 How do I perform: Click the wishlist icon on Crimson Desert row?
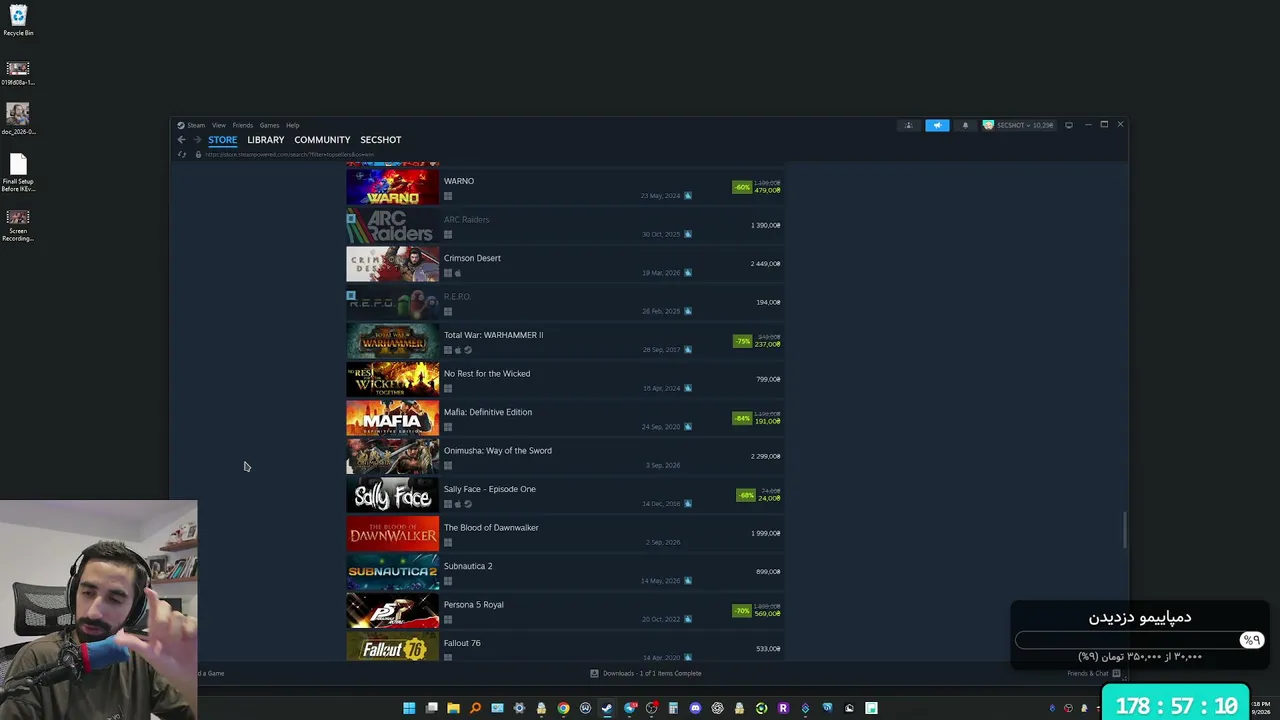pyautogui.click(x=688, y=273)
